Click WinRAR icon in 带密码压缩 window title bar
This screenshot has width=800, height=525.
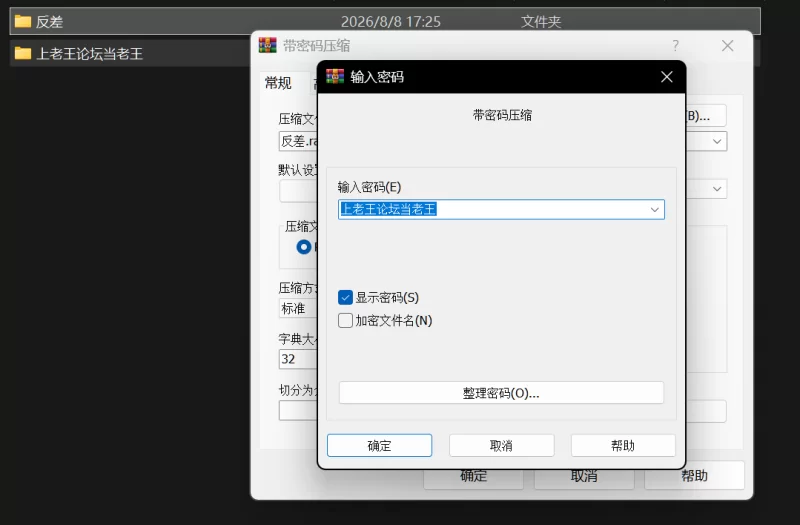(x=267, y=45)
